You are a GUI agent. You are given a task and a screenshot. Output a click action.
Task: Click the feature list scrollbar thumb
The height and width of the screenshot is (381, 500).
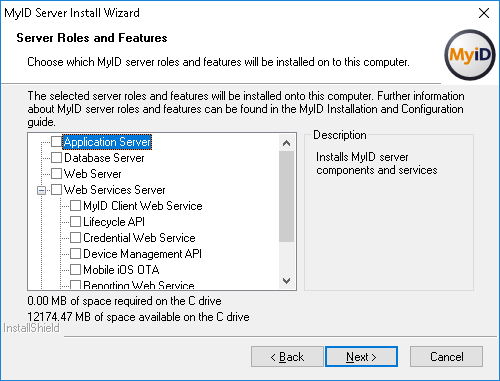[x=286, y=196]
